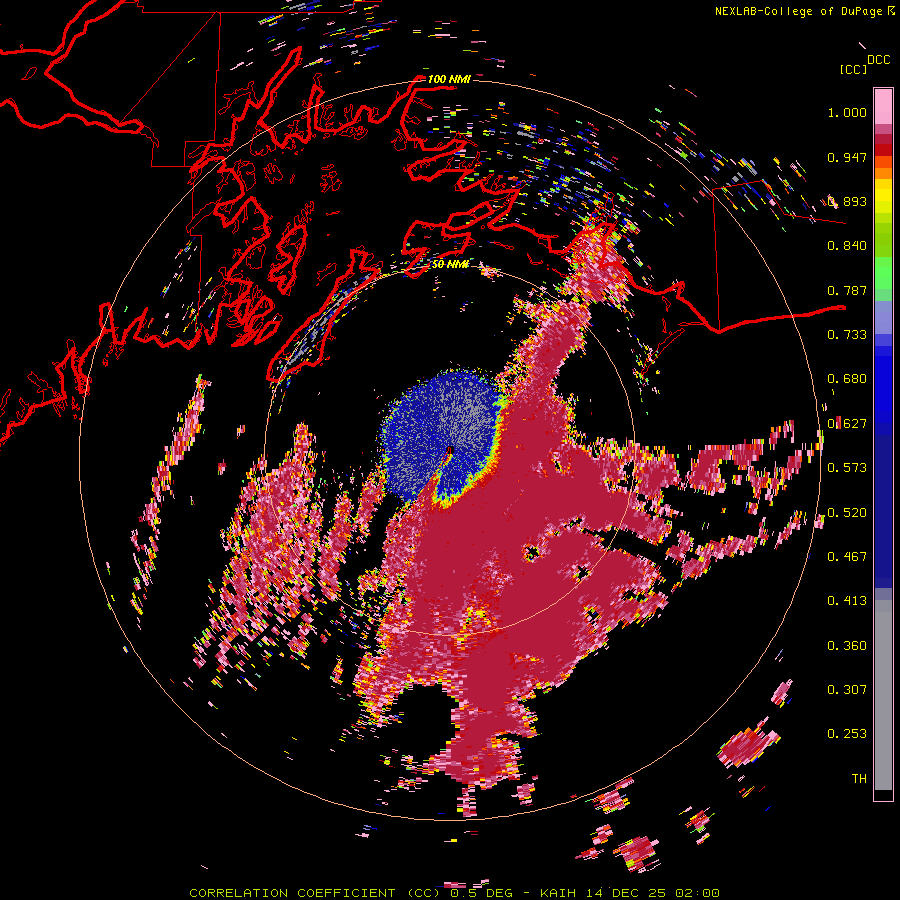Click the 50 NMI range ring label
The width and height of the screenshot is (900, 900).
449,264
